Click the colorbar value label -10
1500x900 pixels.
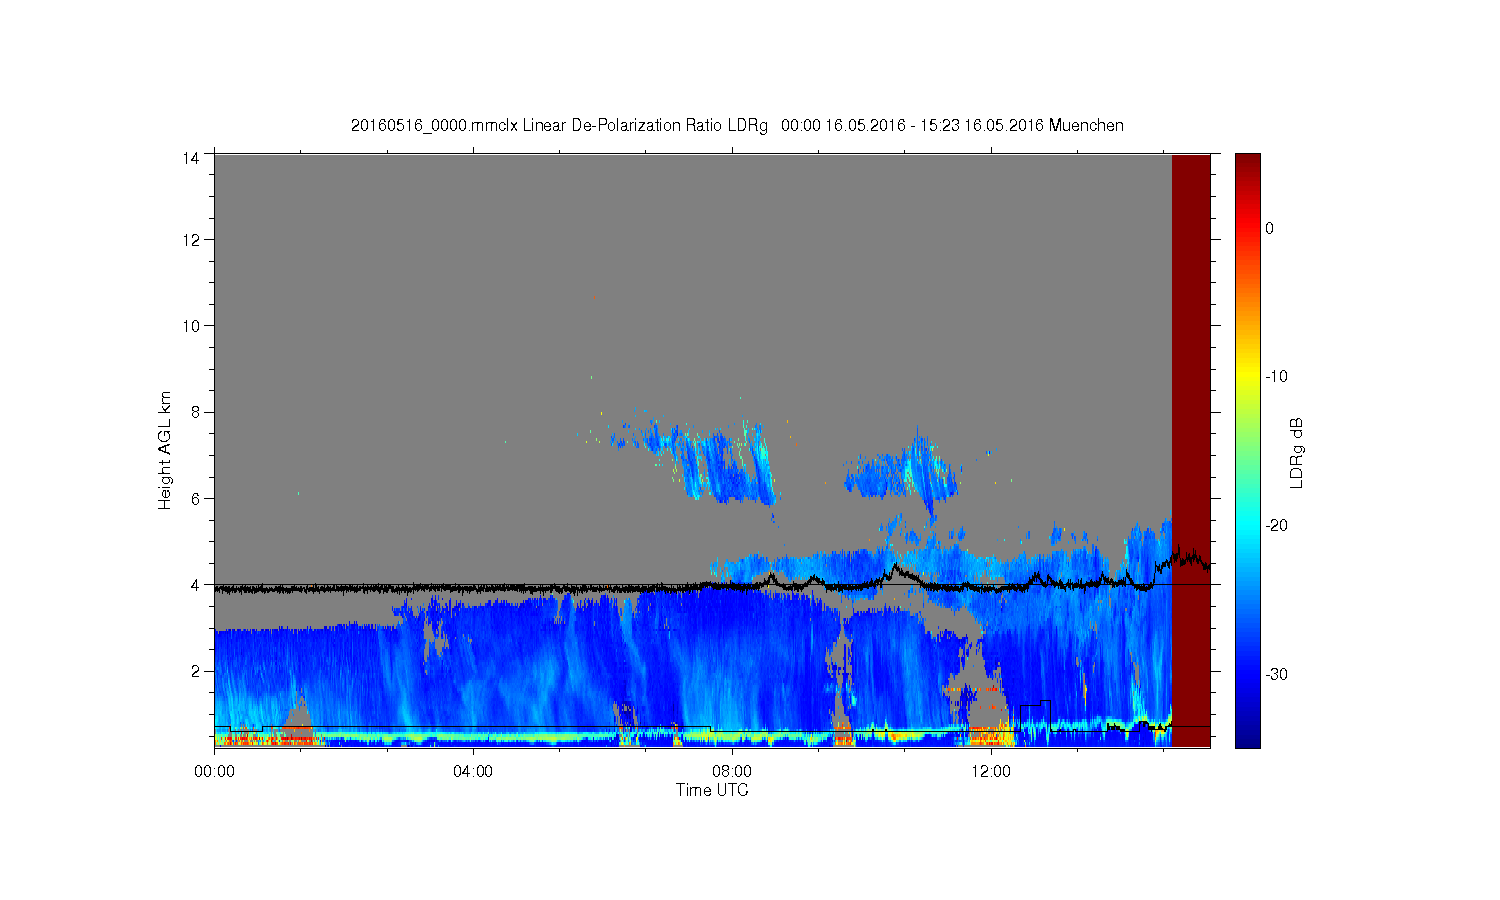pyautogui.click(x=1276, y=376)
